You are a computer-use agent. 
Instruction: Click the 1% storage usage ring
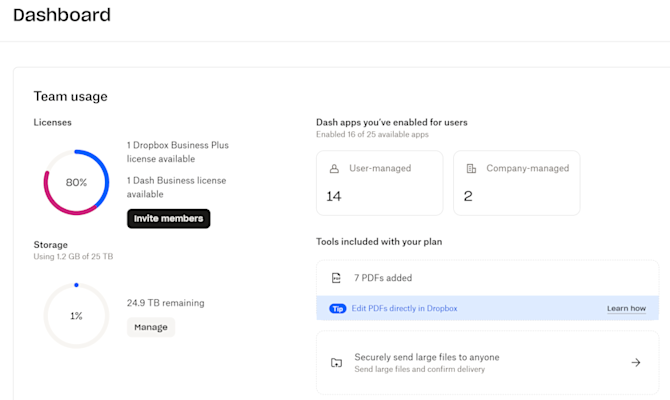[x=76, y=315]
